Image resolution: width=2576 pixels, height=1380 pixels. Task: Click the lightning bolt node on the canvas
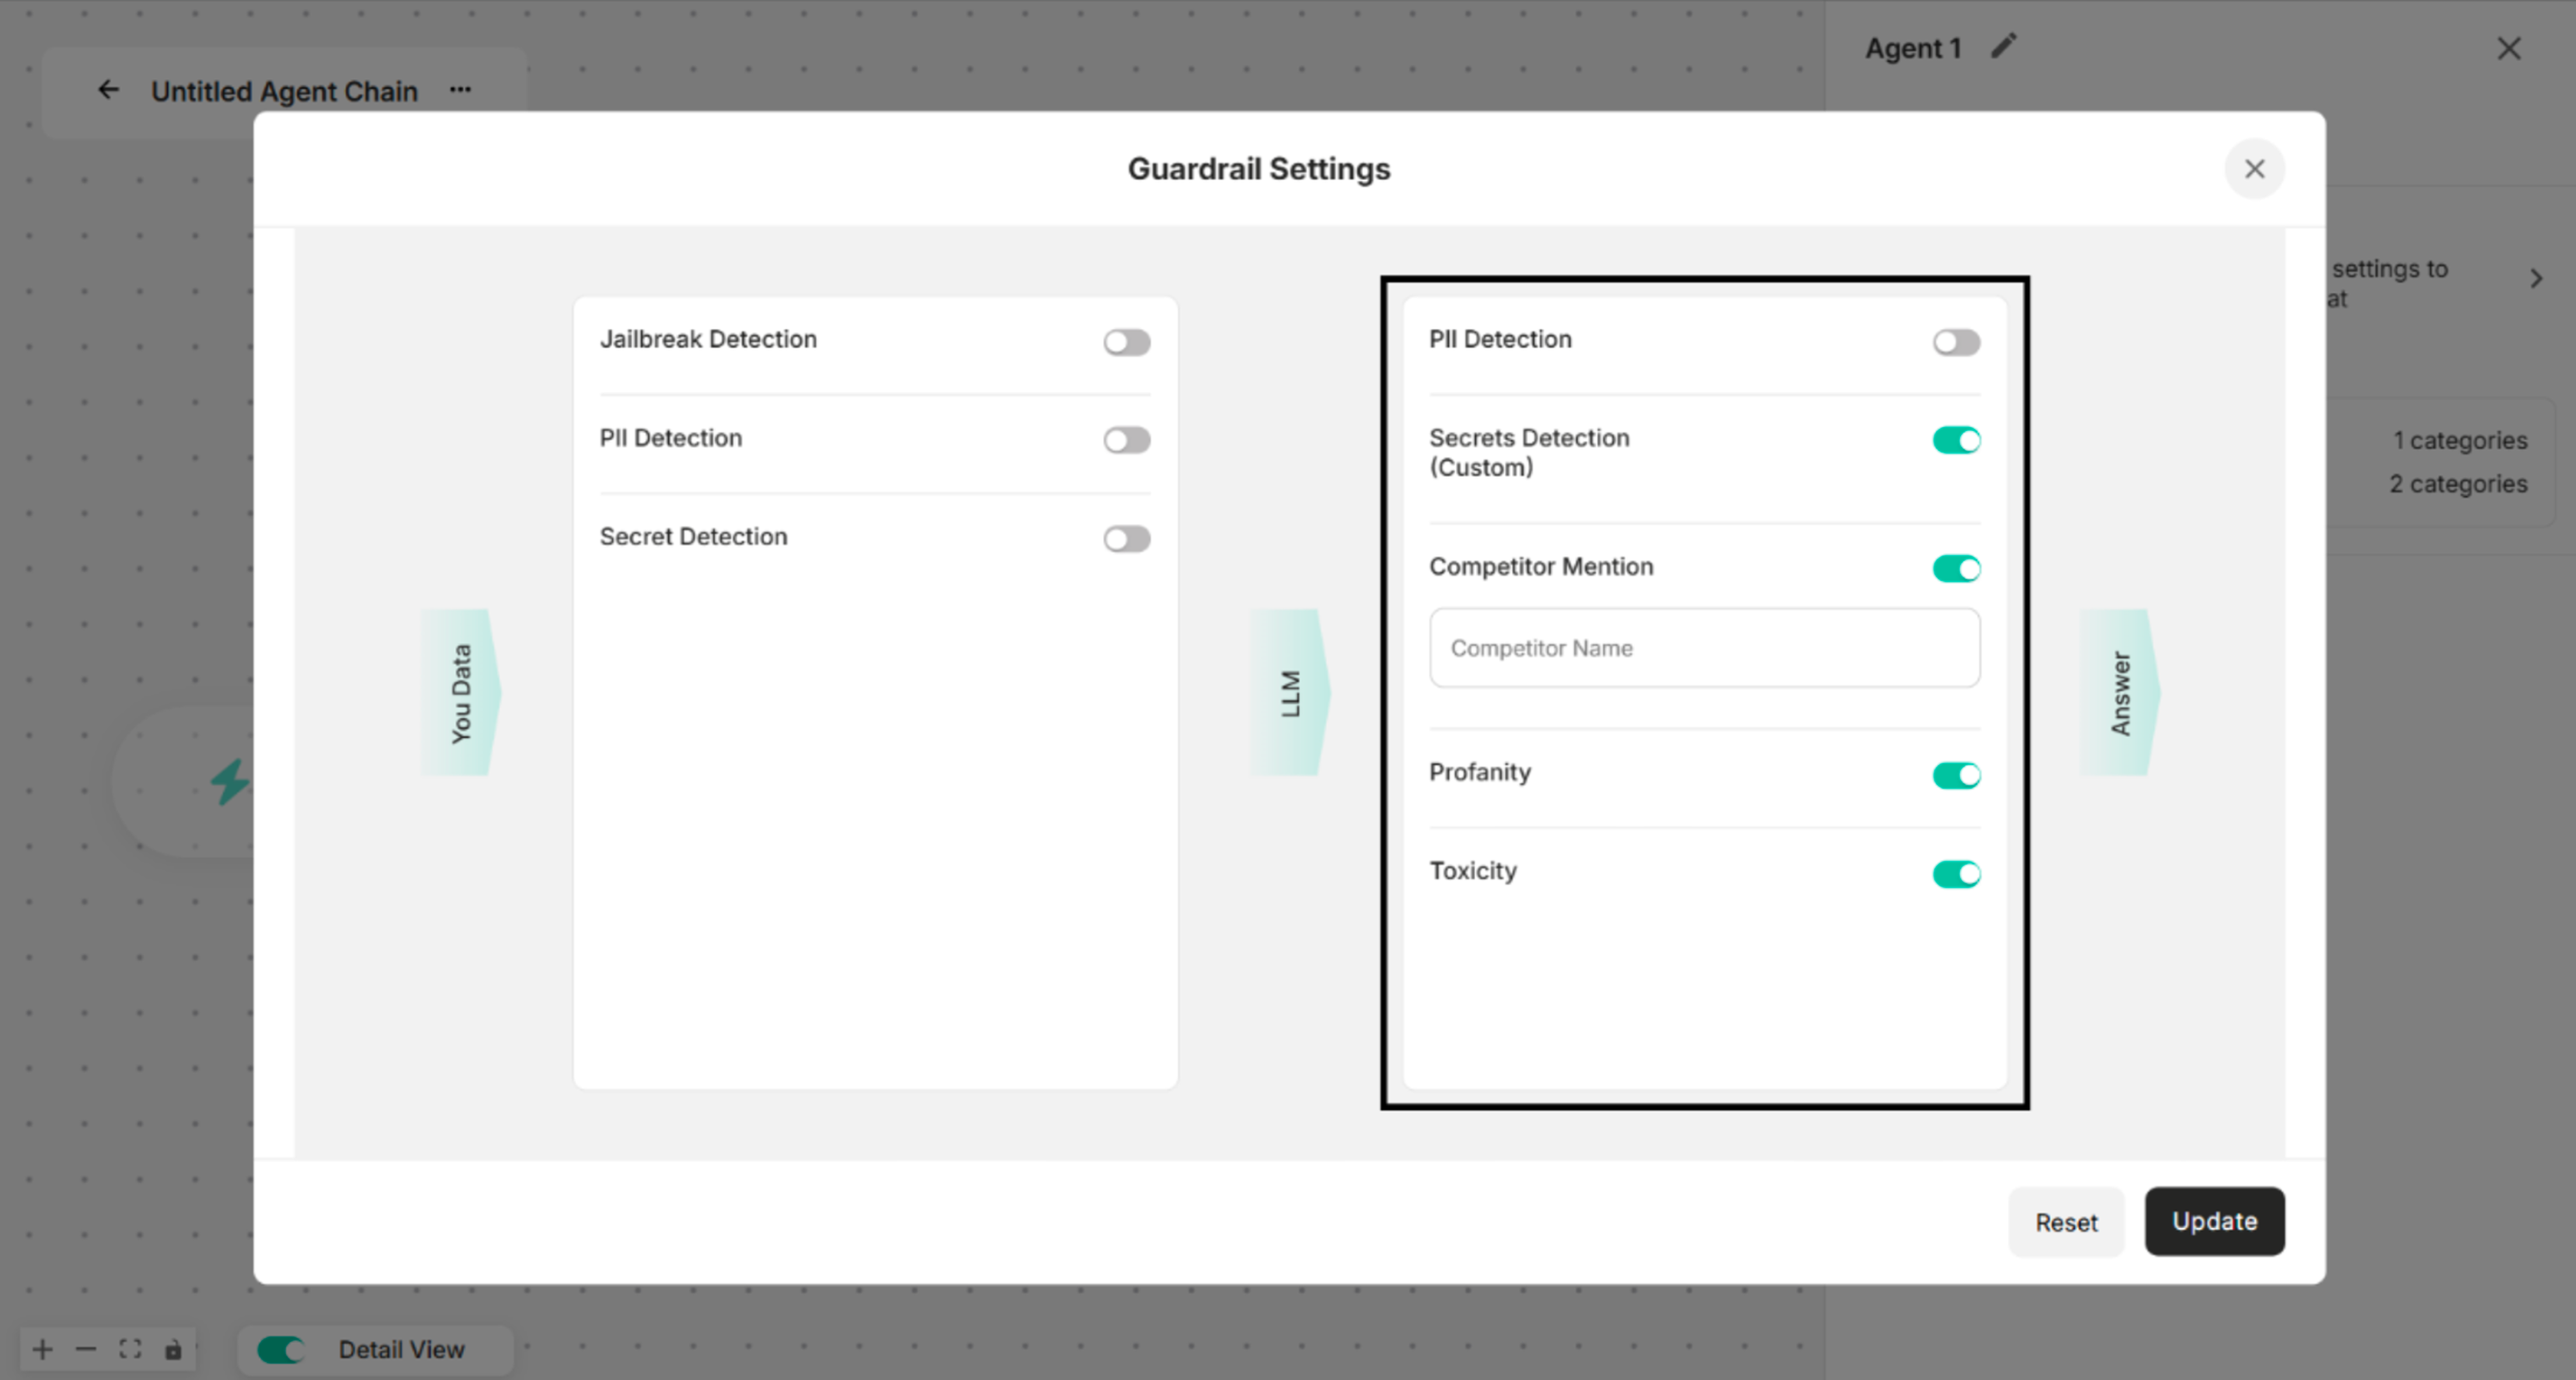230,781
